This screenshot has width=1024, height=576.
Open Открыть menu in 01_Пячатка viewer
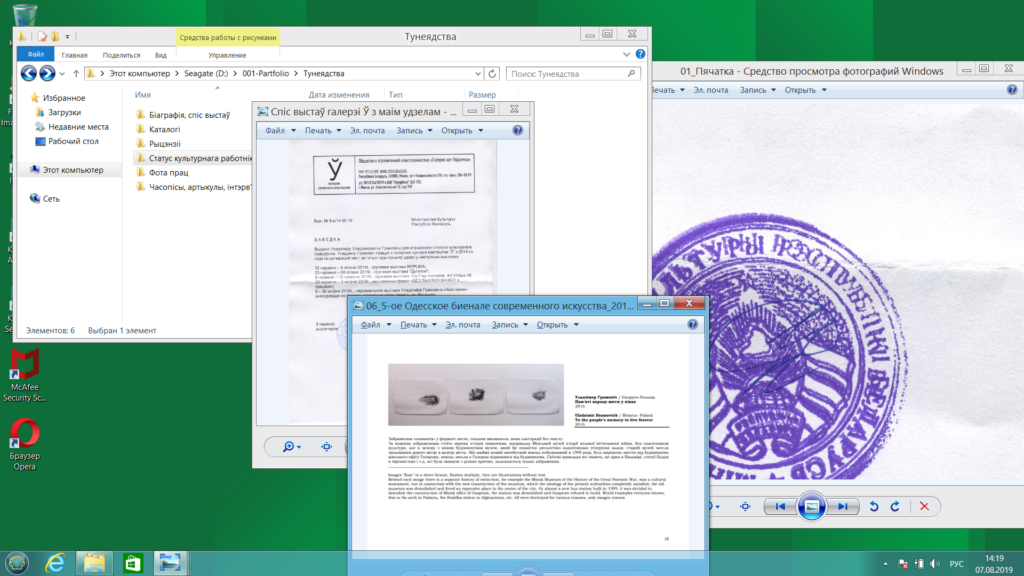tap(805, 90)
